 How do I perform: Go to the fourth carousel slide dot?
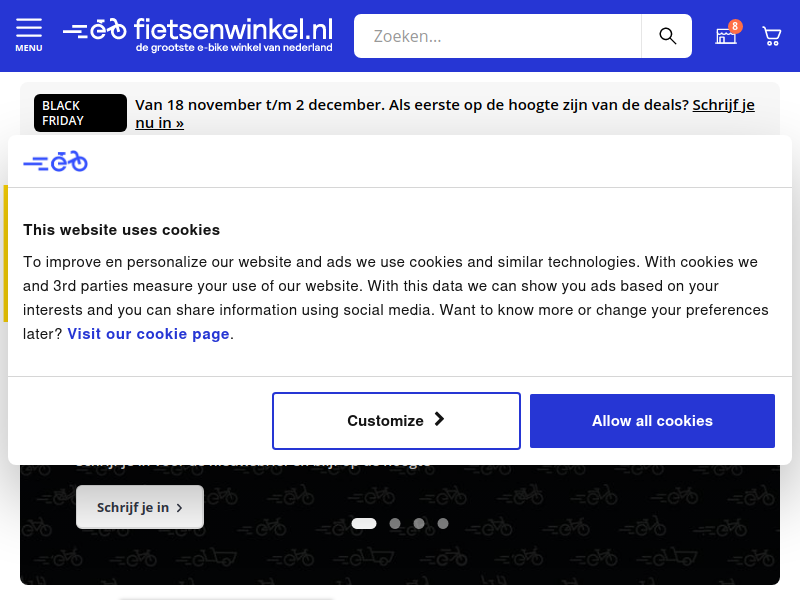443,523
